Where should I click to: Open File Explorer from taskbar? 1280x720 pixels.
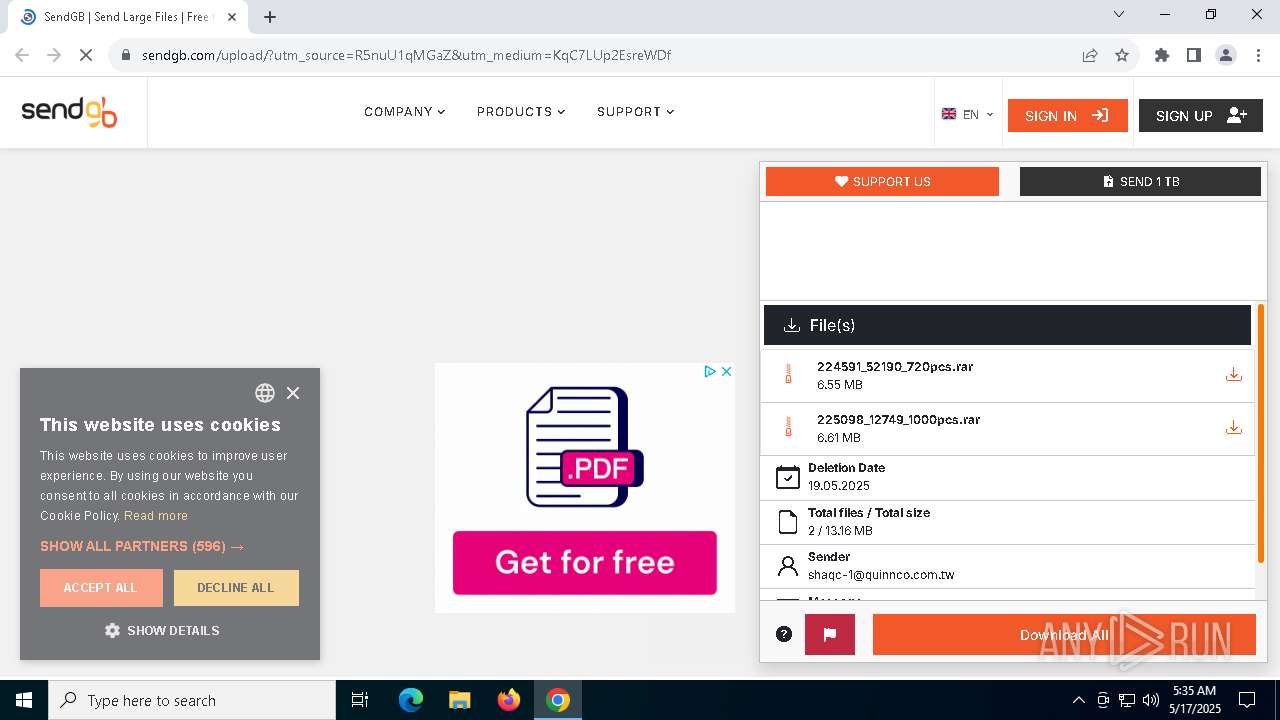[459, 700]
